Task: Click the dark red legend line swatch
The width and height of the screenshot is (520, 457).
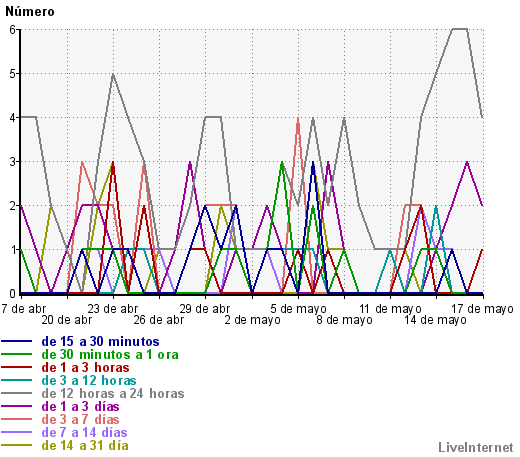Action: [17, 367]
